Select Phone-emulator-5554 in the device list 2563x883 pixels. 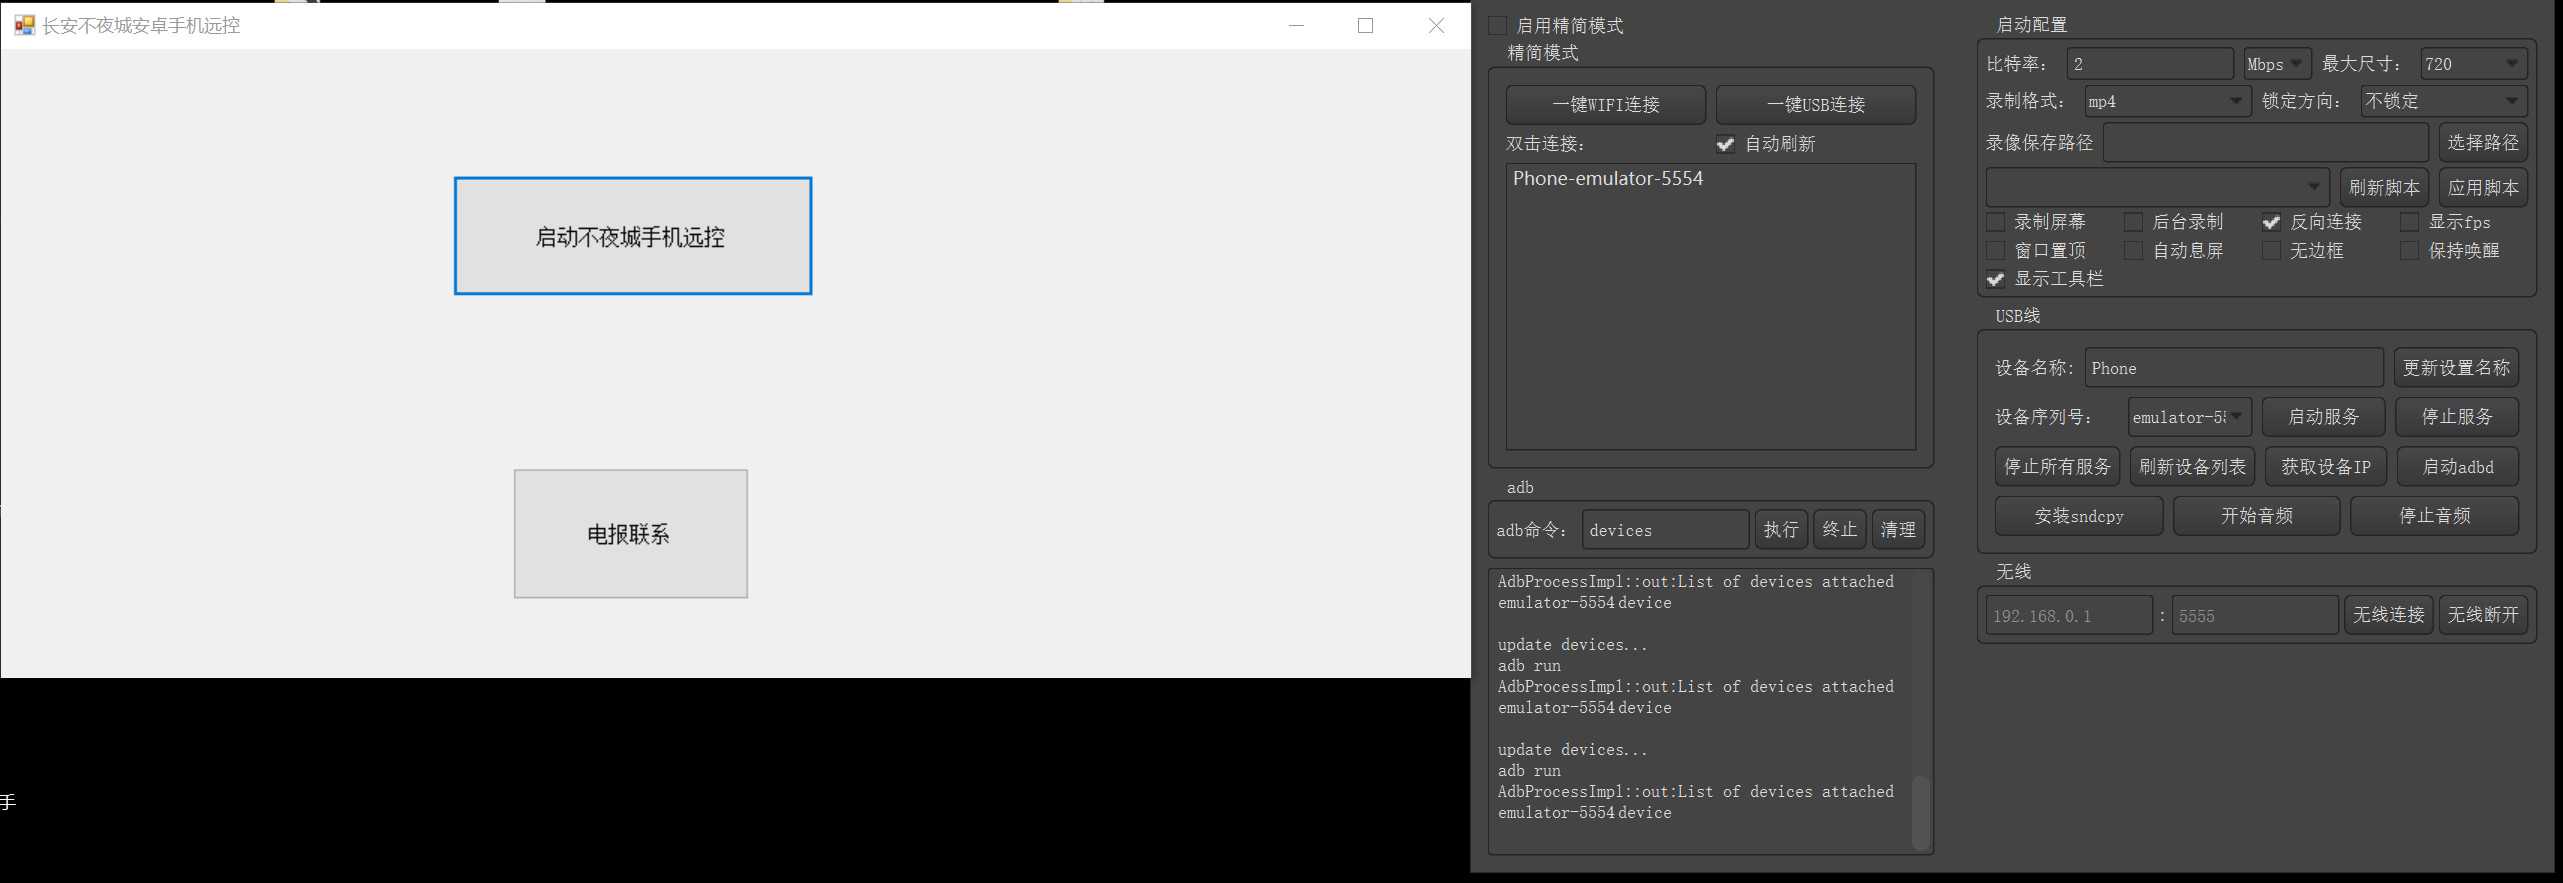[1710, 179]
